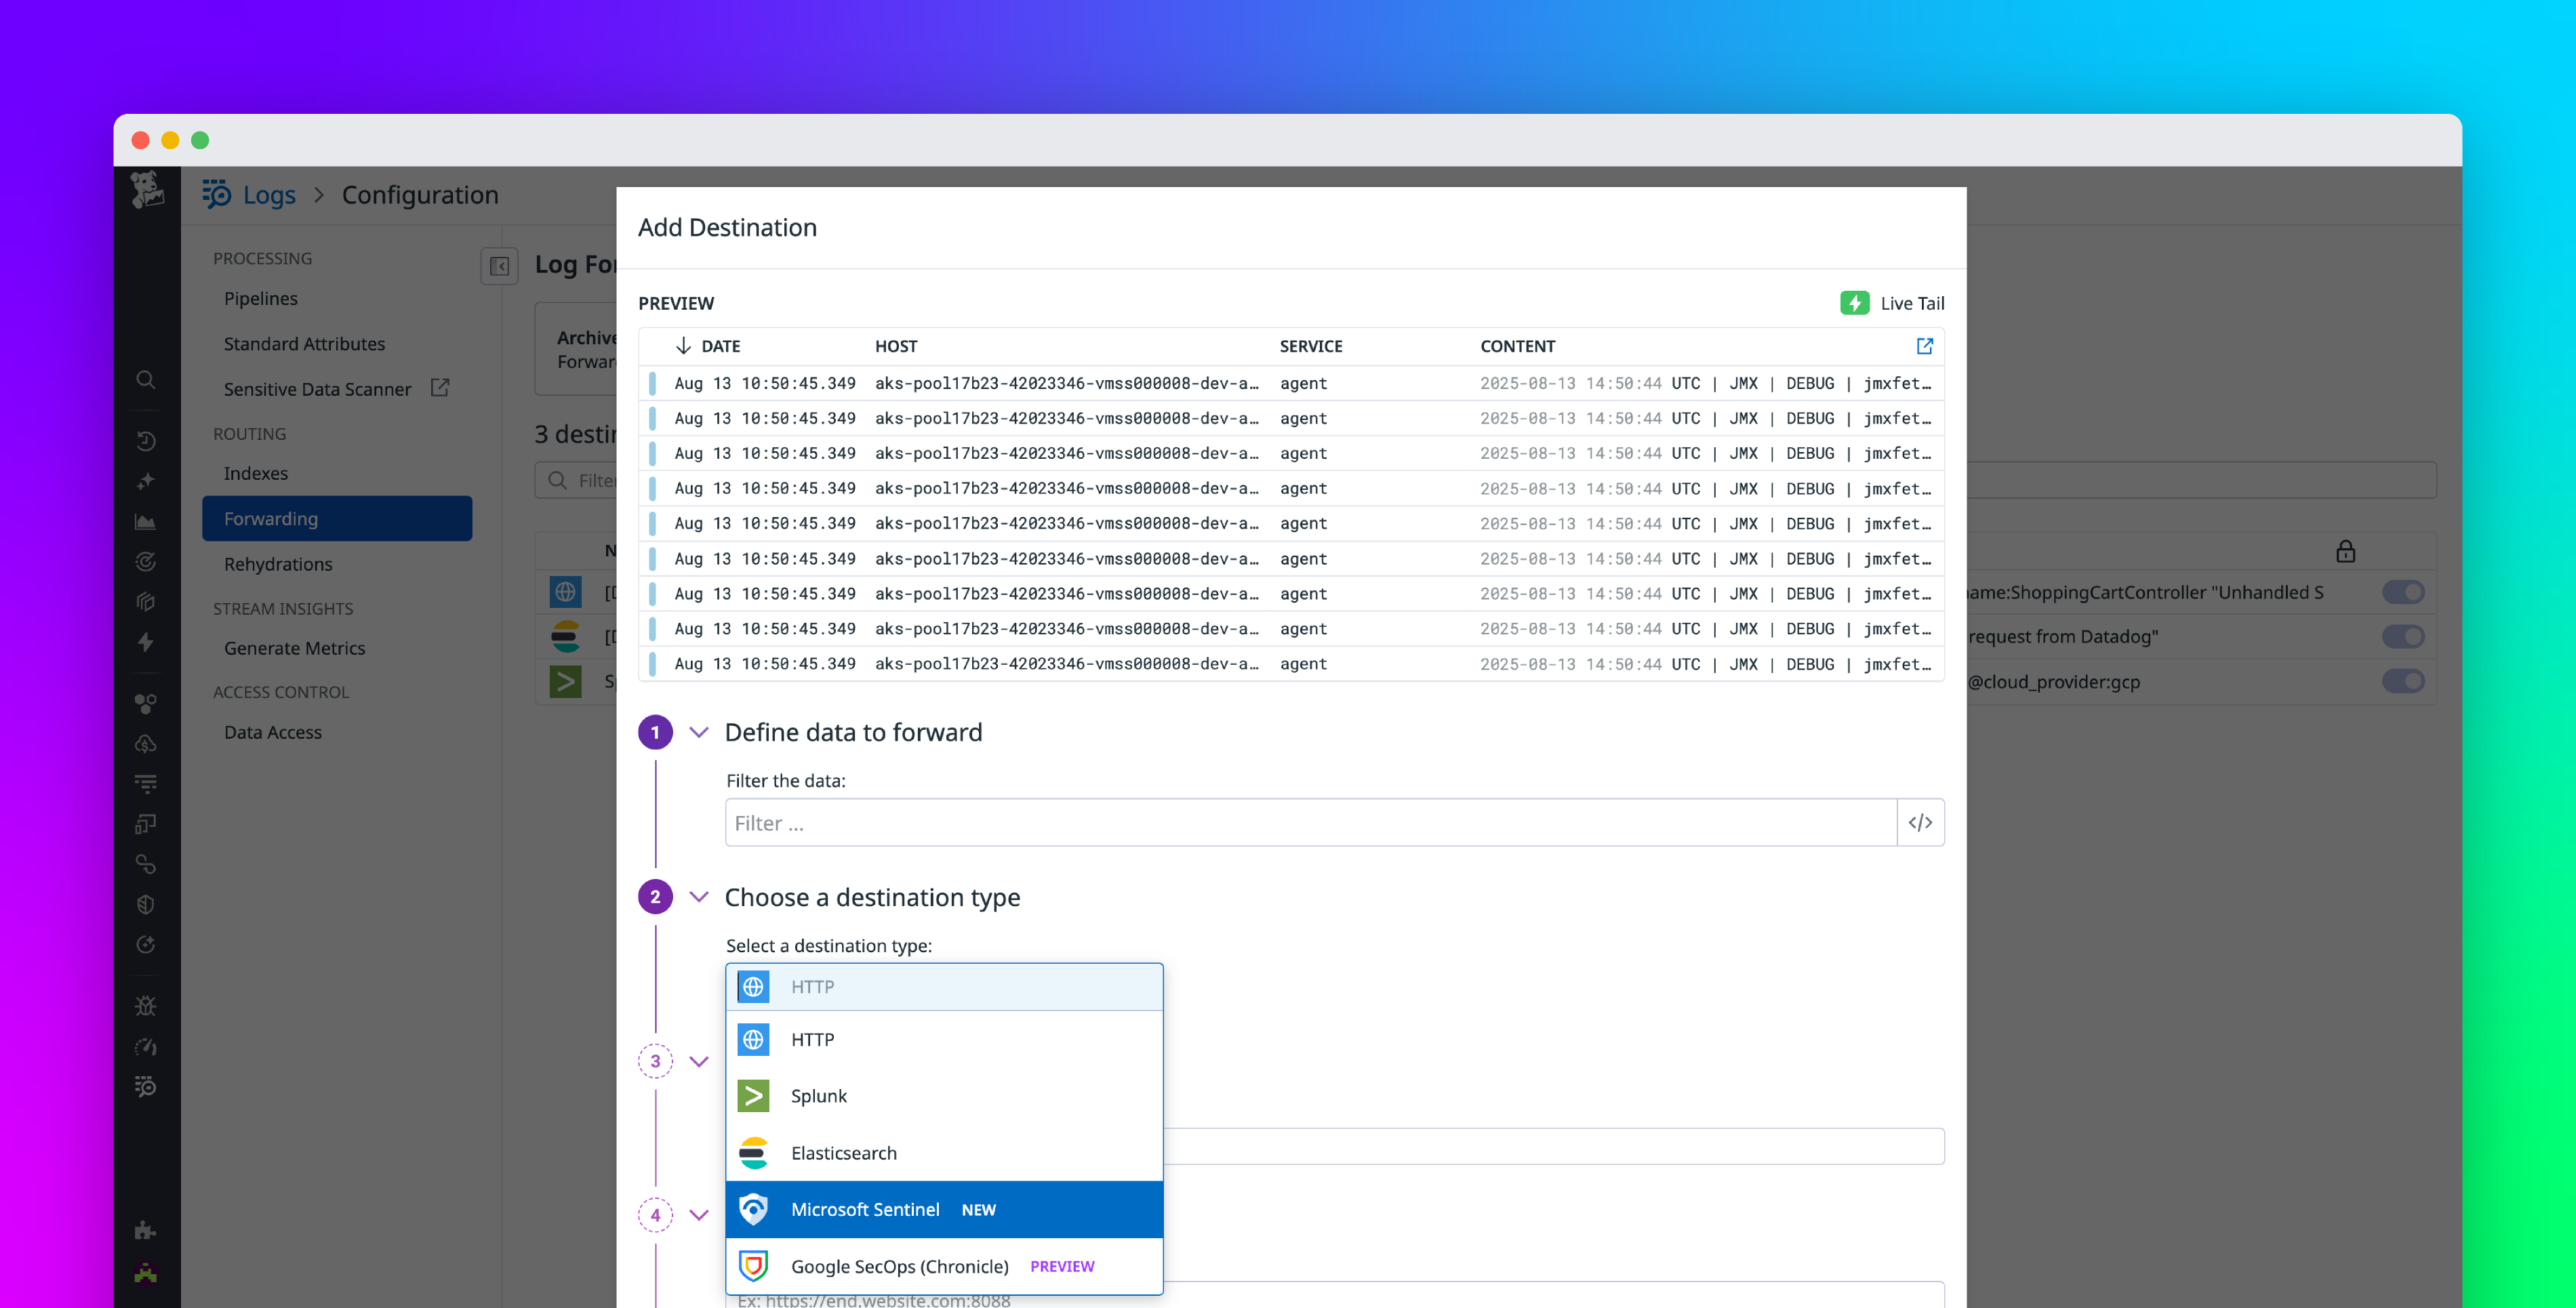Open the Forwarding menu item
Viewport: 2576px width, 1308px height.
tap(271, 518)
